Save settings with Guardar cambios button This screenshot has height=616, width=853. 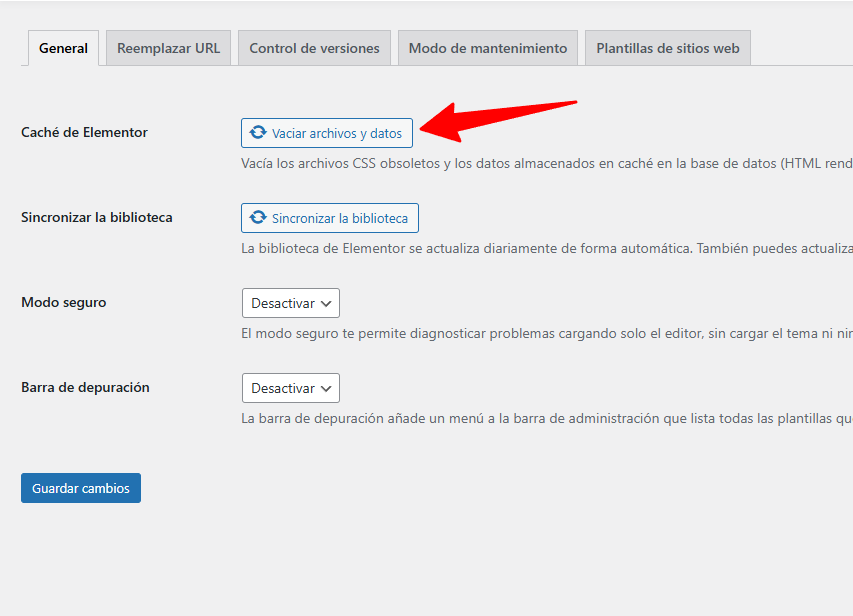pyautogui.click(x=81, y=488)
